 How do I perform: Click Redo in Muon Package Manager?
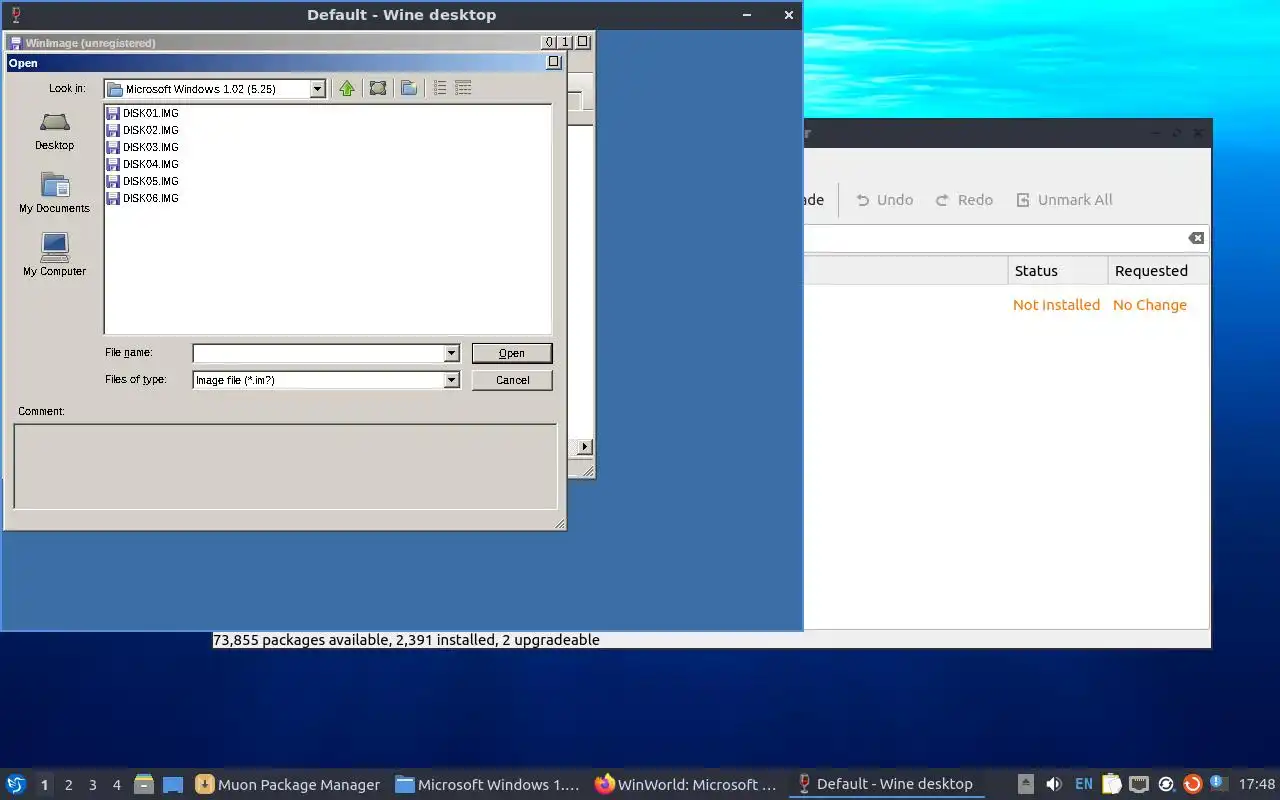click(x=964, y=200)
